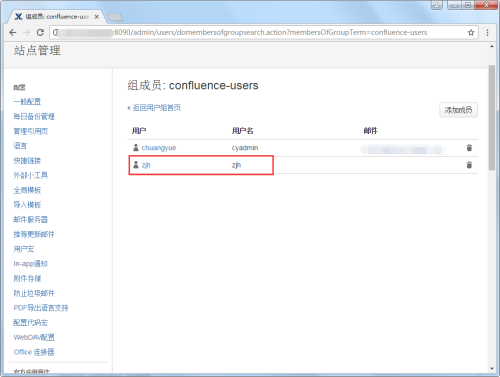Image resolution: width=500 pixels, height=377 pixels.
Task: Click the Confluence favicon on the tab
Action: 19,17
